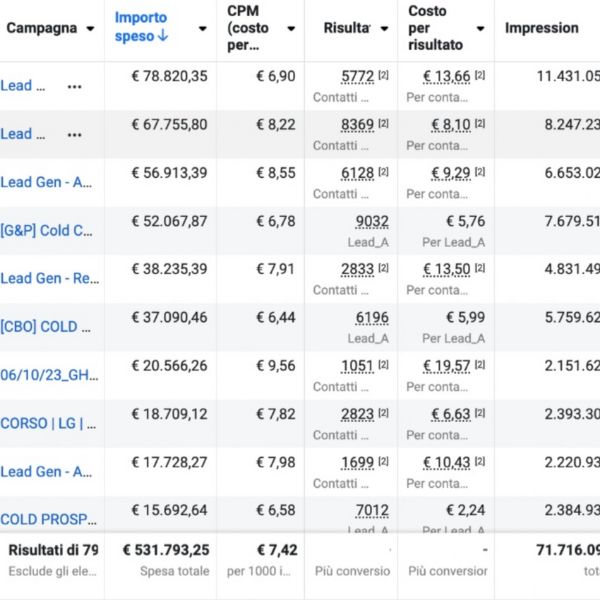This screenshot has height=600, width=600.
Task: Click the € 13,50 cost per result
Action: (x=447, y=269)
